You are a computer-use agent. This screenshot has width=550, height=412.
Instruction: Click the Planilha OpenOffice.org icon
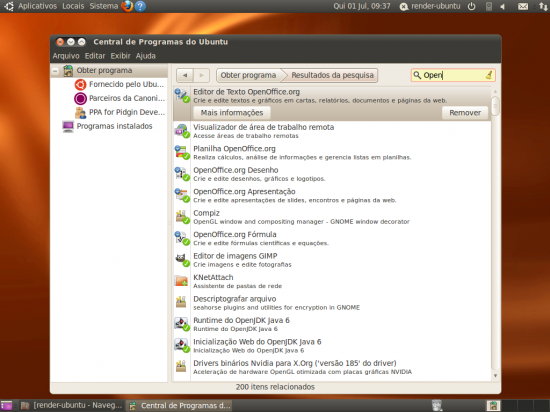tap(182, 152)
